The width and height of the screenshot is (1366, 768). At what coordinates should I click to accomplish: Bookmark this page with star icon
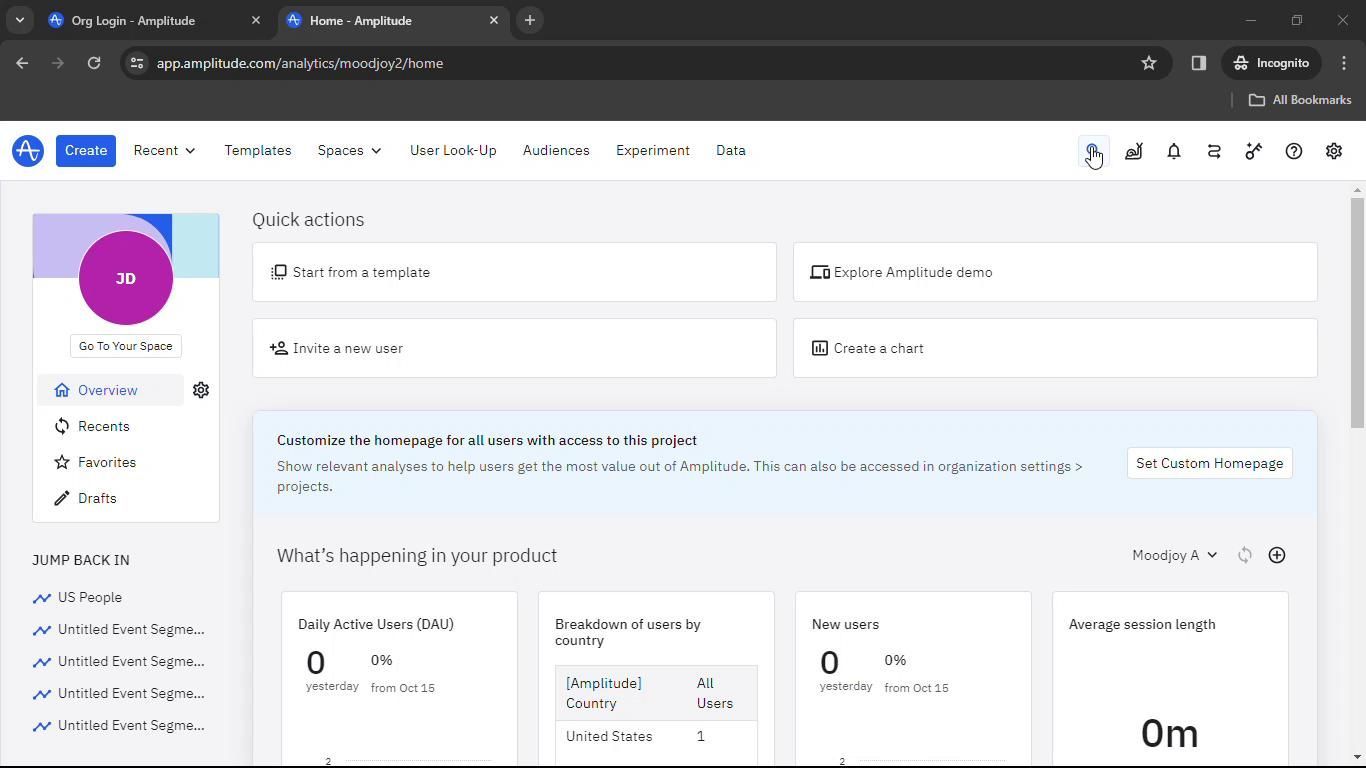[x=1149, y=63]
